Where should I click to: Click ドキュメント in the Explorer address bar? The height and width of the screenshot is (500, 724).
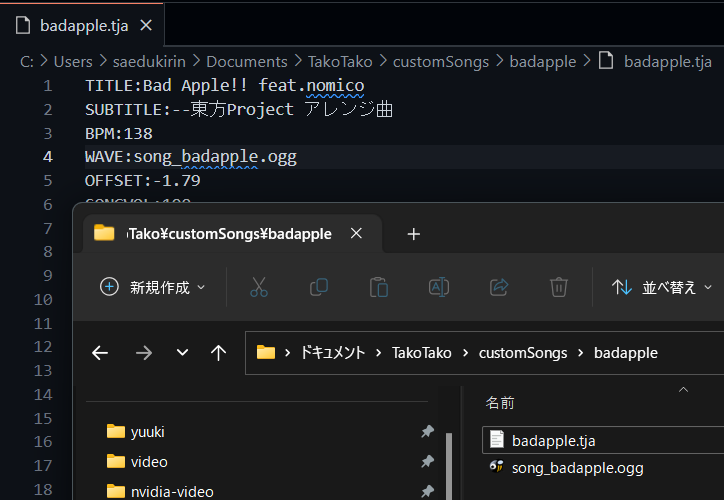point(332,353)
